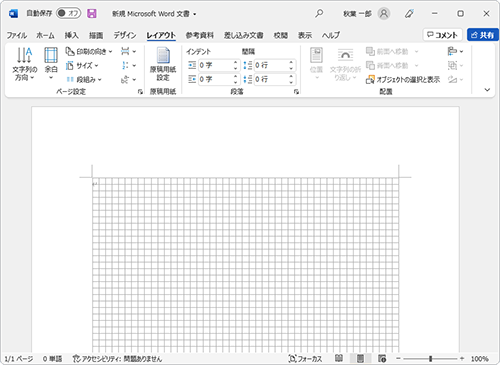Click the zoom in plus button
Viewport: 500px width, 365px height.
click(x=462, y=359)
